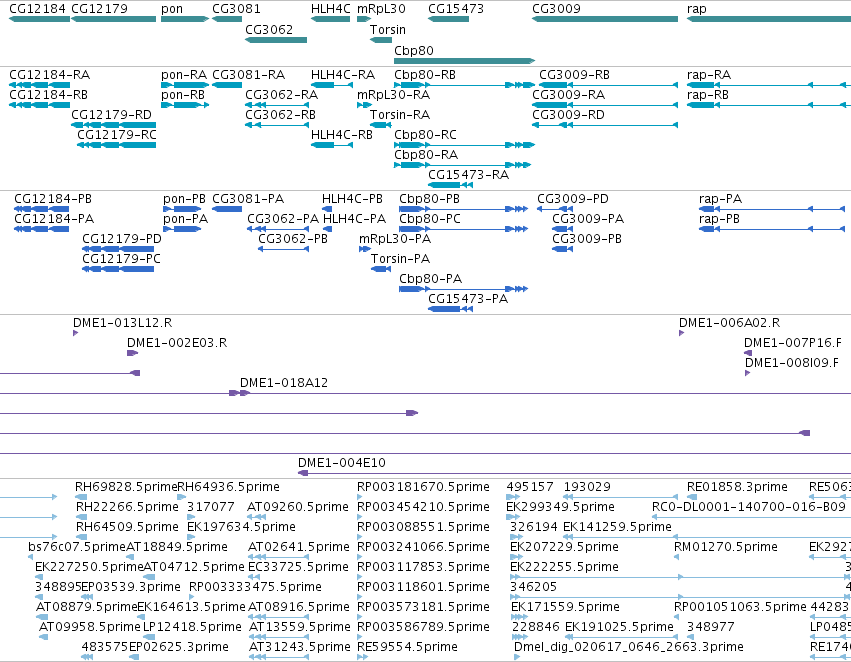
Task: Click the CG3081 gene label
Action: tap(236, 9)
